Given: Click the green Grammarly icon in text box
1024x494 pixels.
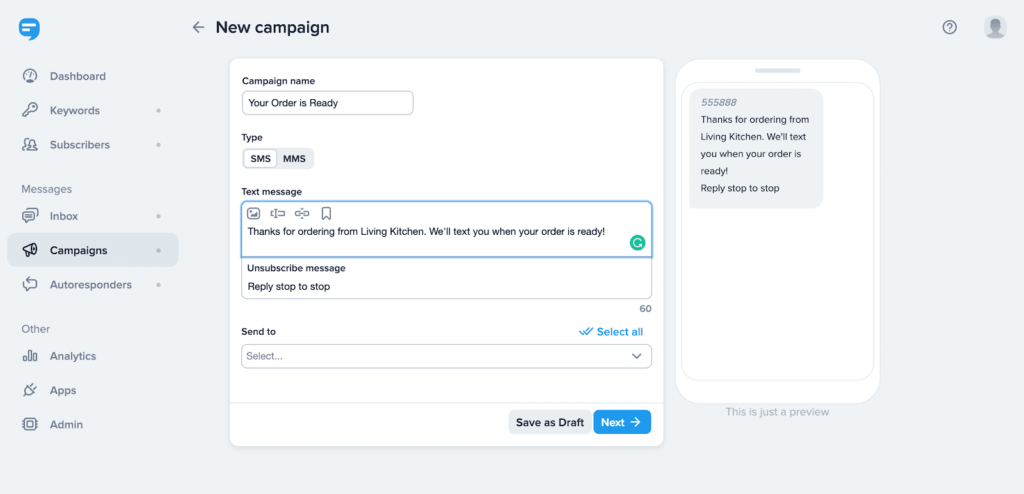Looking at the screenshot, I should pos(637,242).
